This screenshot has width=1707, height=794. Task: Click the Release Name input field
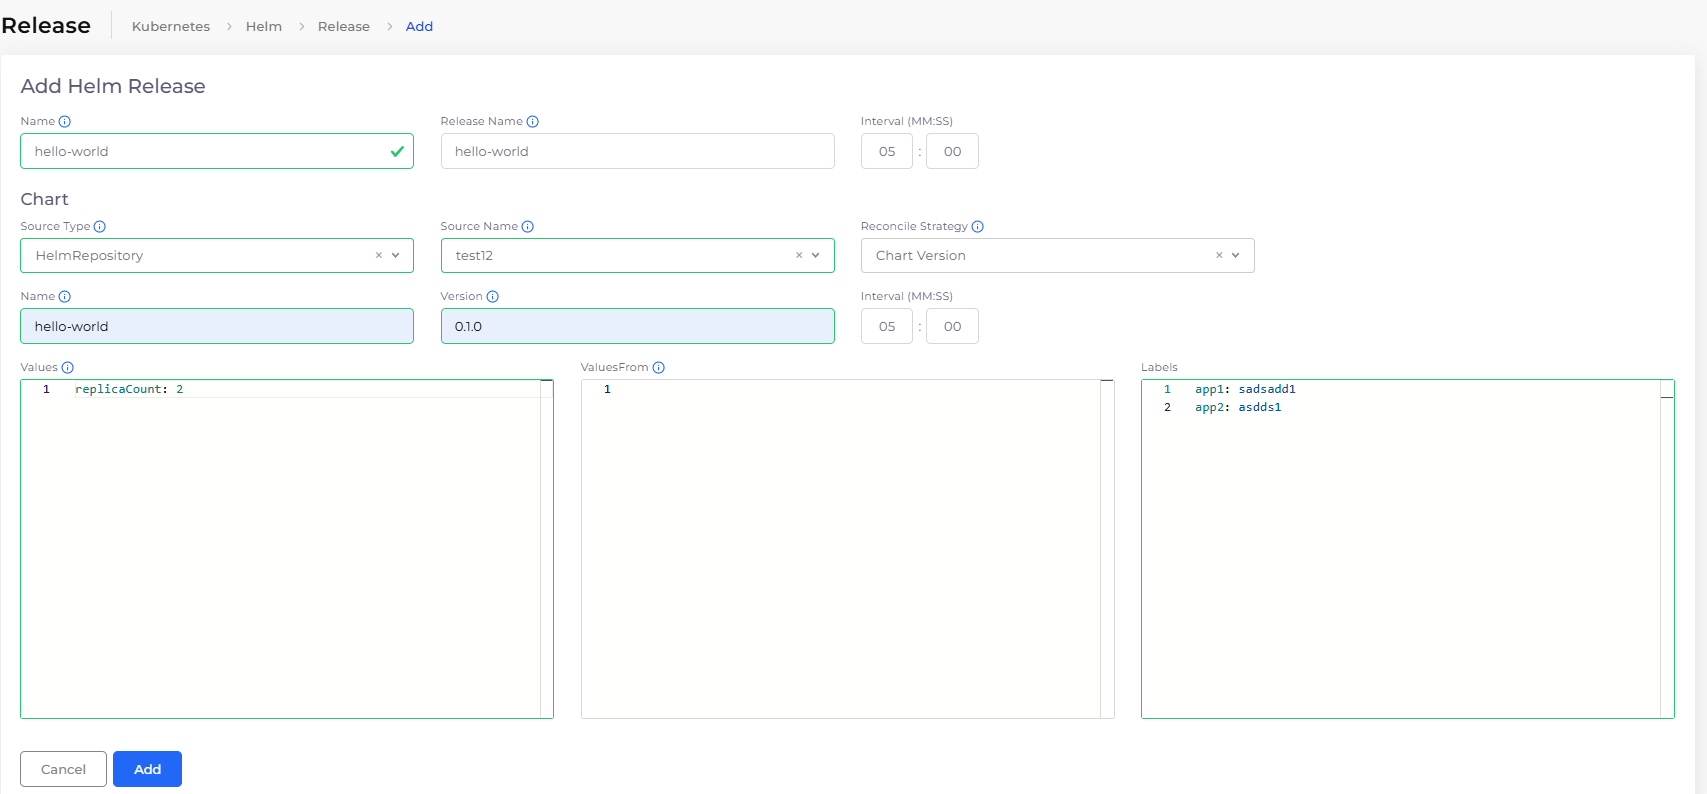(x=637, y=152)
